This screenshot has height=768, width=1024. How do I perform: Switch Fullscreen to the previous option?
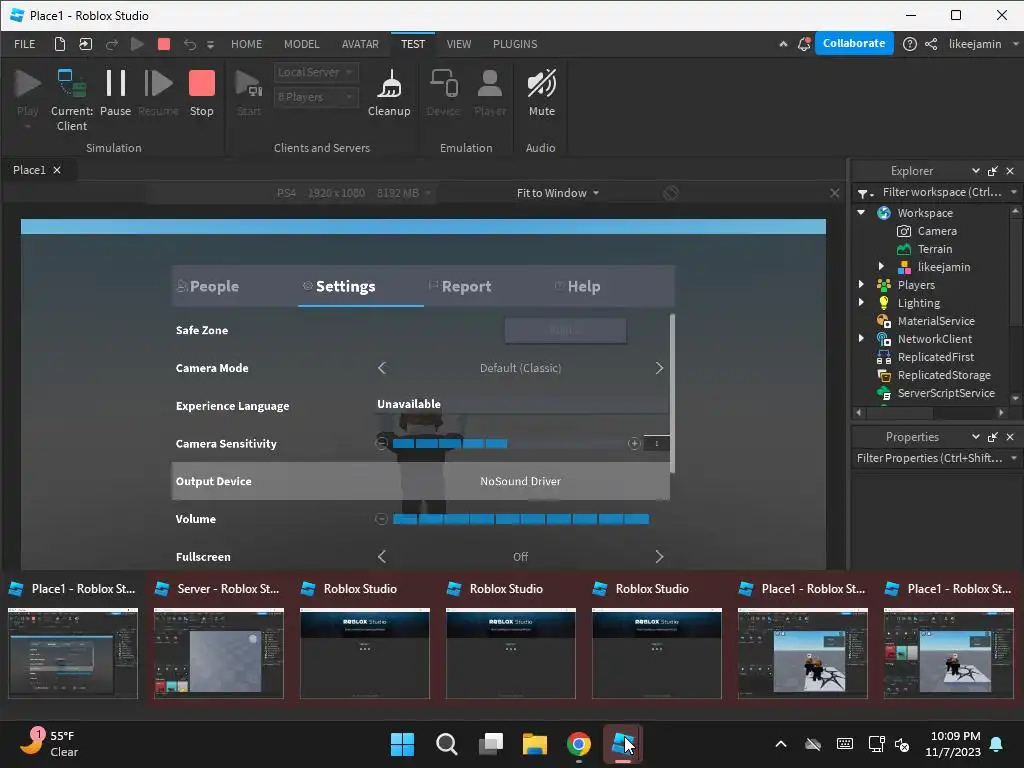[382, 556]
